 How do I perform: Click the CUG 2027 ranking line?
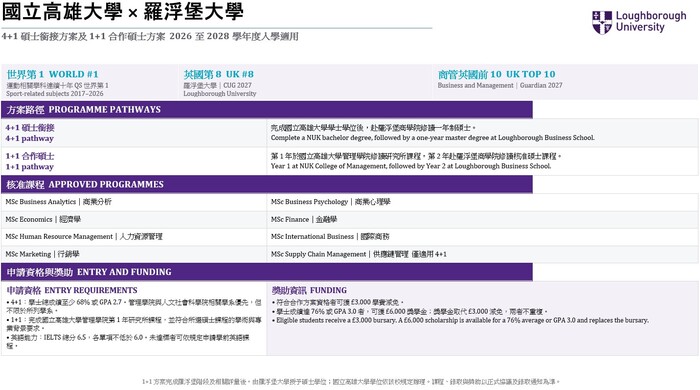tap(217, 85)
